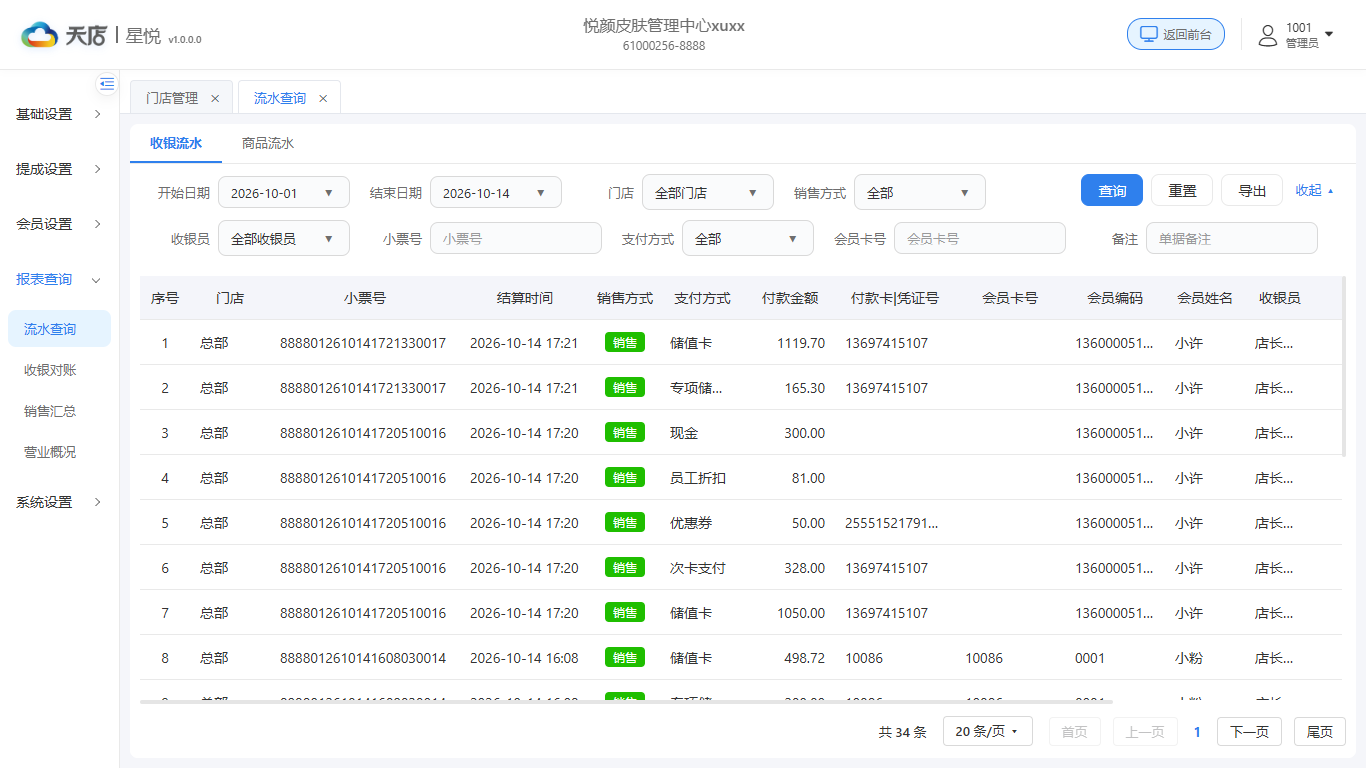Open the 1001 管理员 account dropdown

[1296, 35]
